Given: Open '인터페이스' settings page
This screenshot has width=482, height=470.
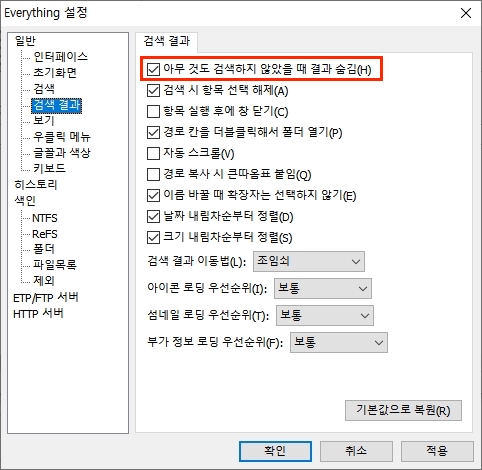Looking at the screenshot, I should coord(61,57).
